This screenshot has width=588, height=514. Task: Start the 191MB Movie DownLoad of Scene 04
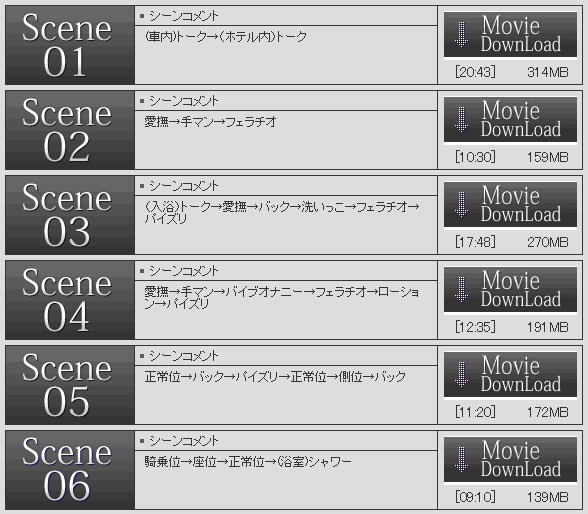point(510,291)
